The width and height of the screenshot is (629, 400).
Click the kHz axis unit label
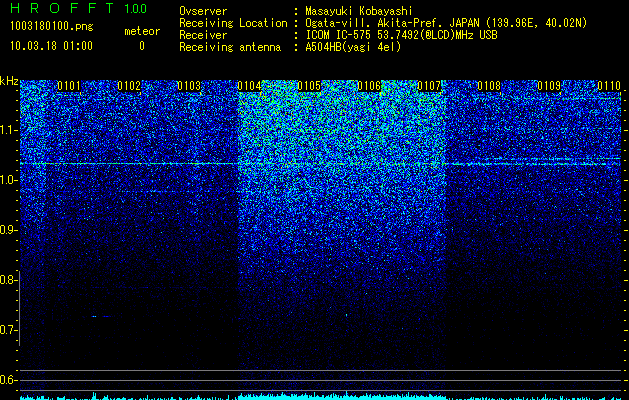[x=9, y=81]
